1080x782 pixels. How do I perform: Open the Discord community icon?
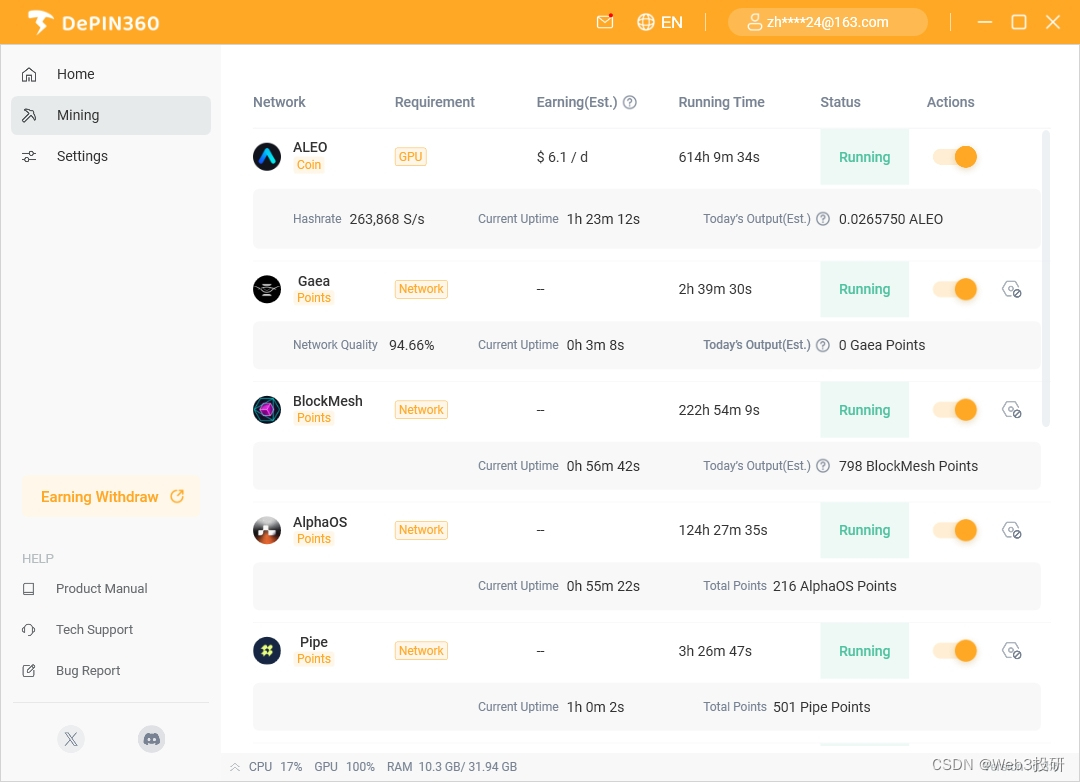pyautogui.click(x=151, y=739)
